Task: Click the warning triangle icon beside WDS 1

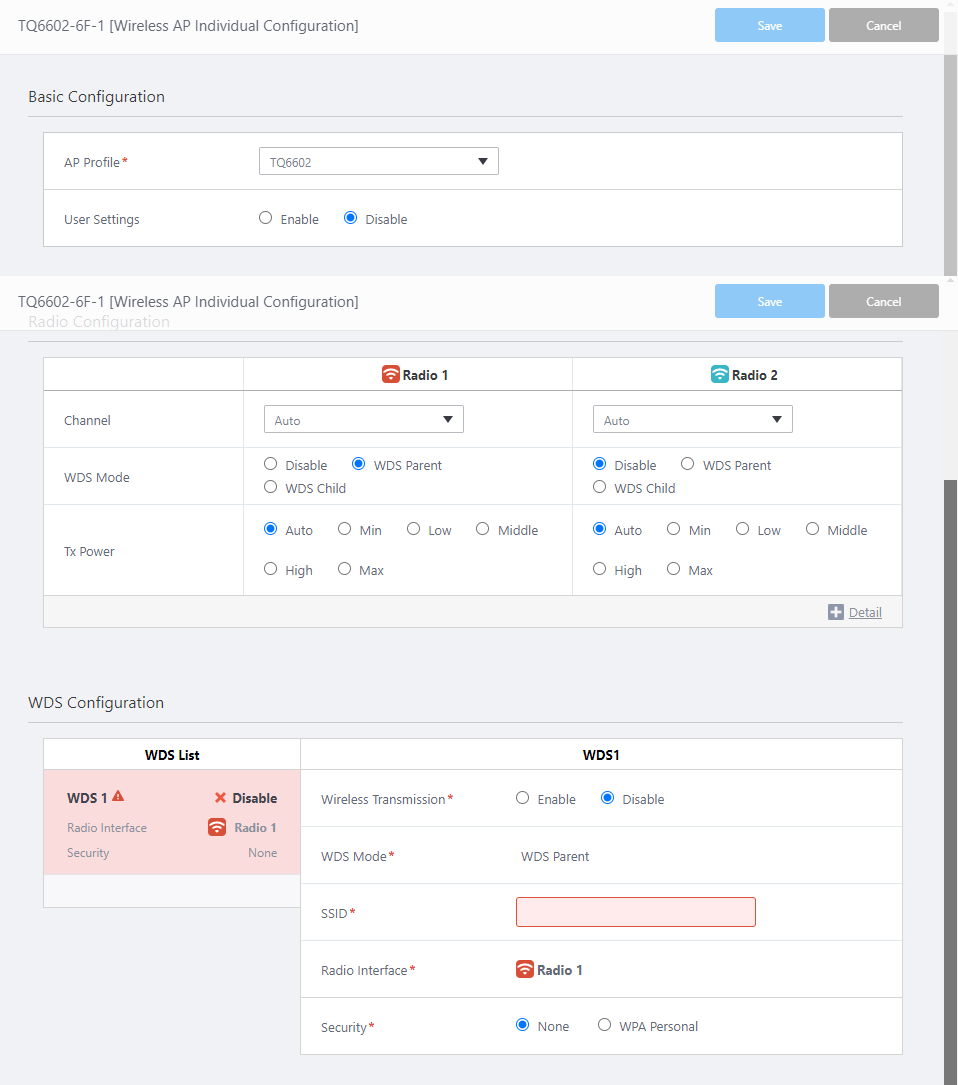Action: [x=118, y=796]
